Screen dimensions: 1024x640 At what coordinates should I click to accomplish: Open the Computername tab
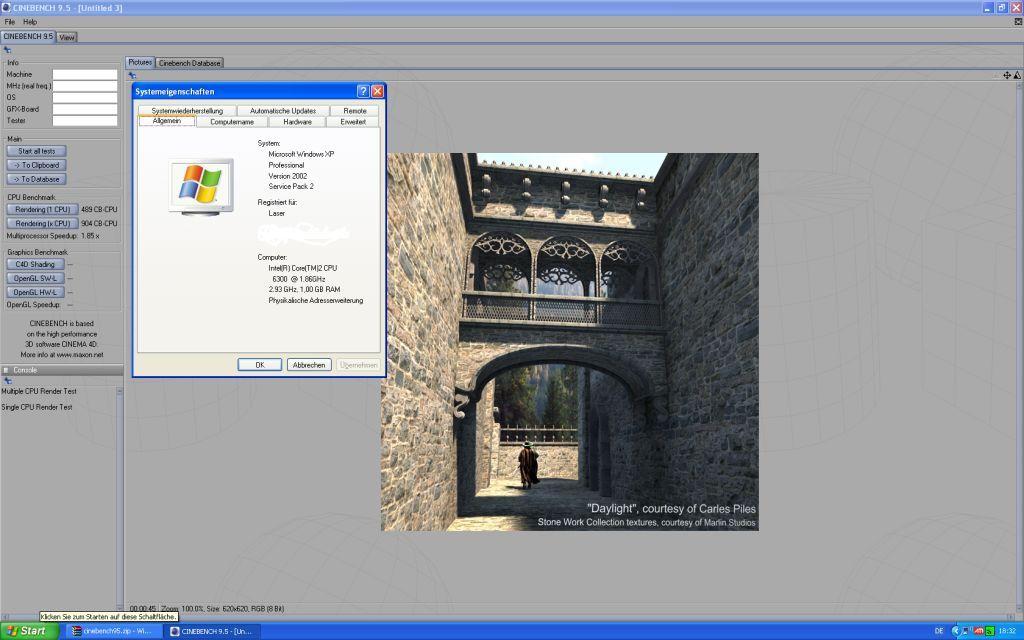click(232, 122)
